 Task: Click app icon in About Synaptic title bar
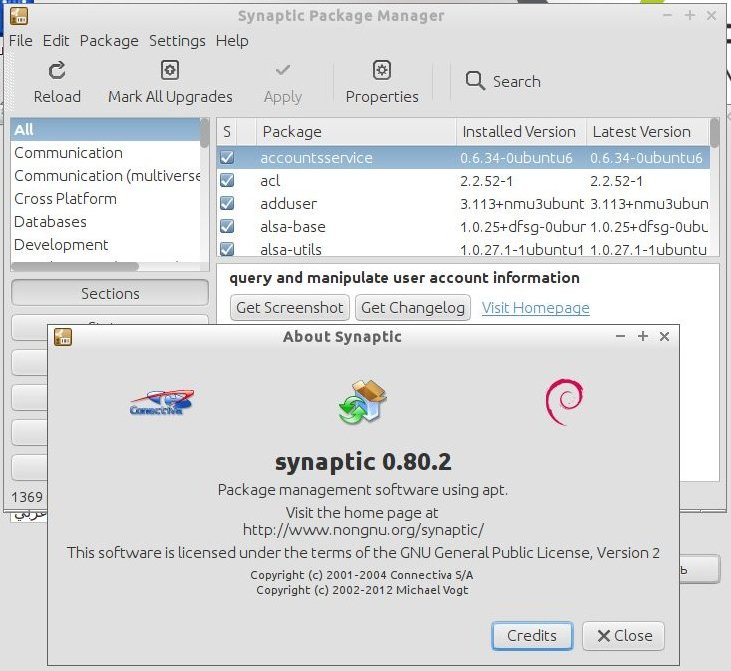[63, 337]
